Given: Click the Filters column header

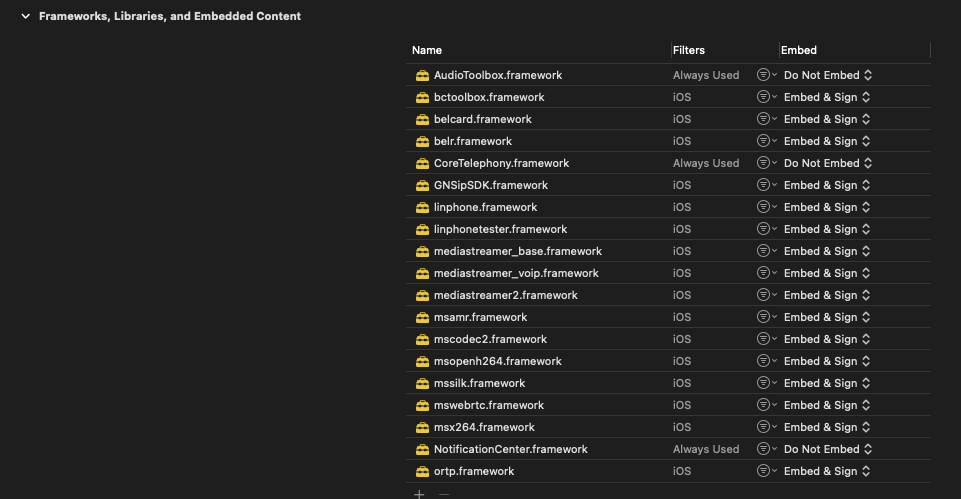Looking at the screenshot, I should click(x=689, y=50).
